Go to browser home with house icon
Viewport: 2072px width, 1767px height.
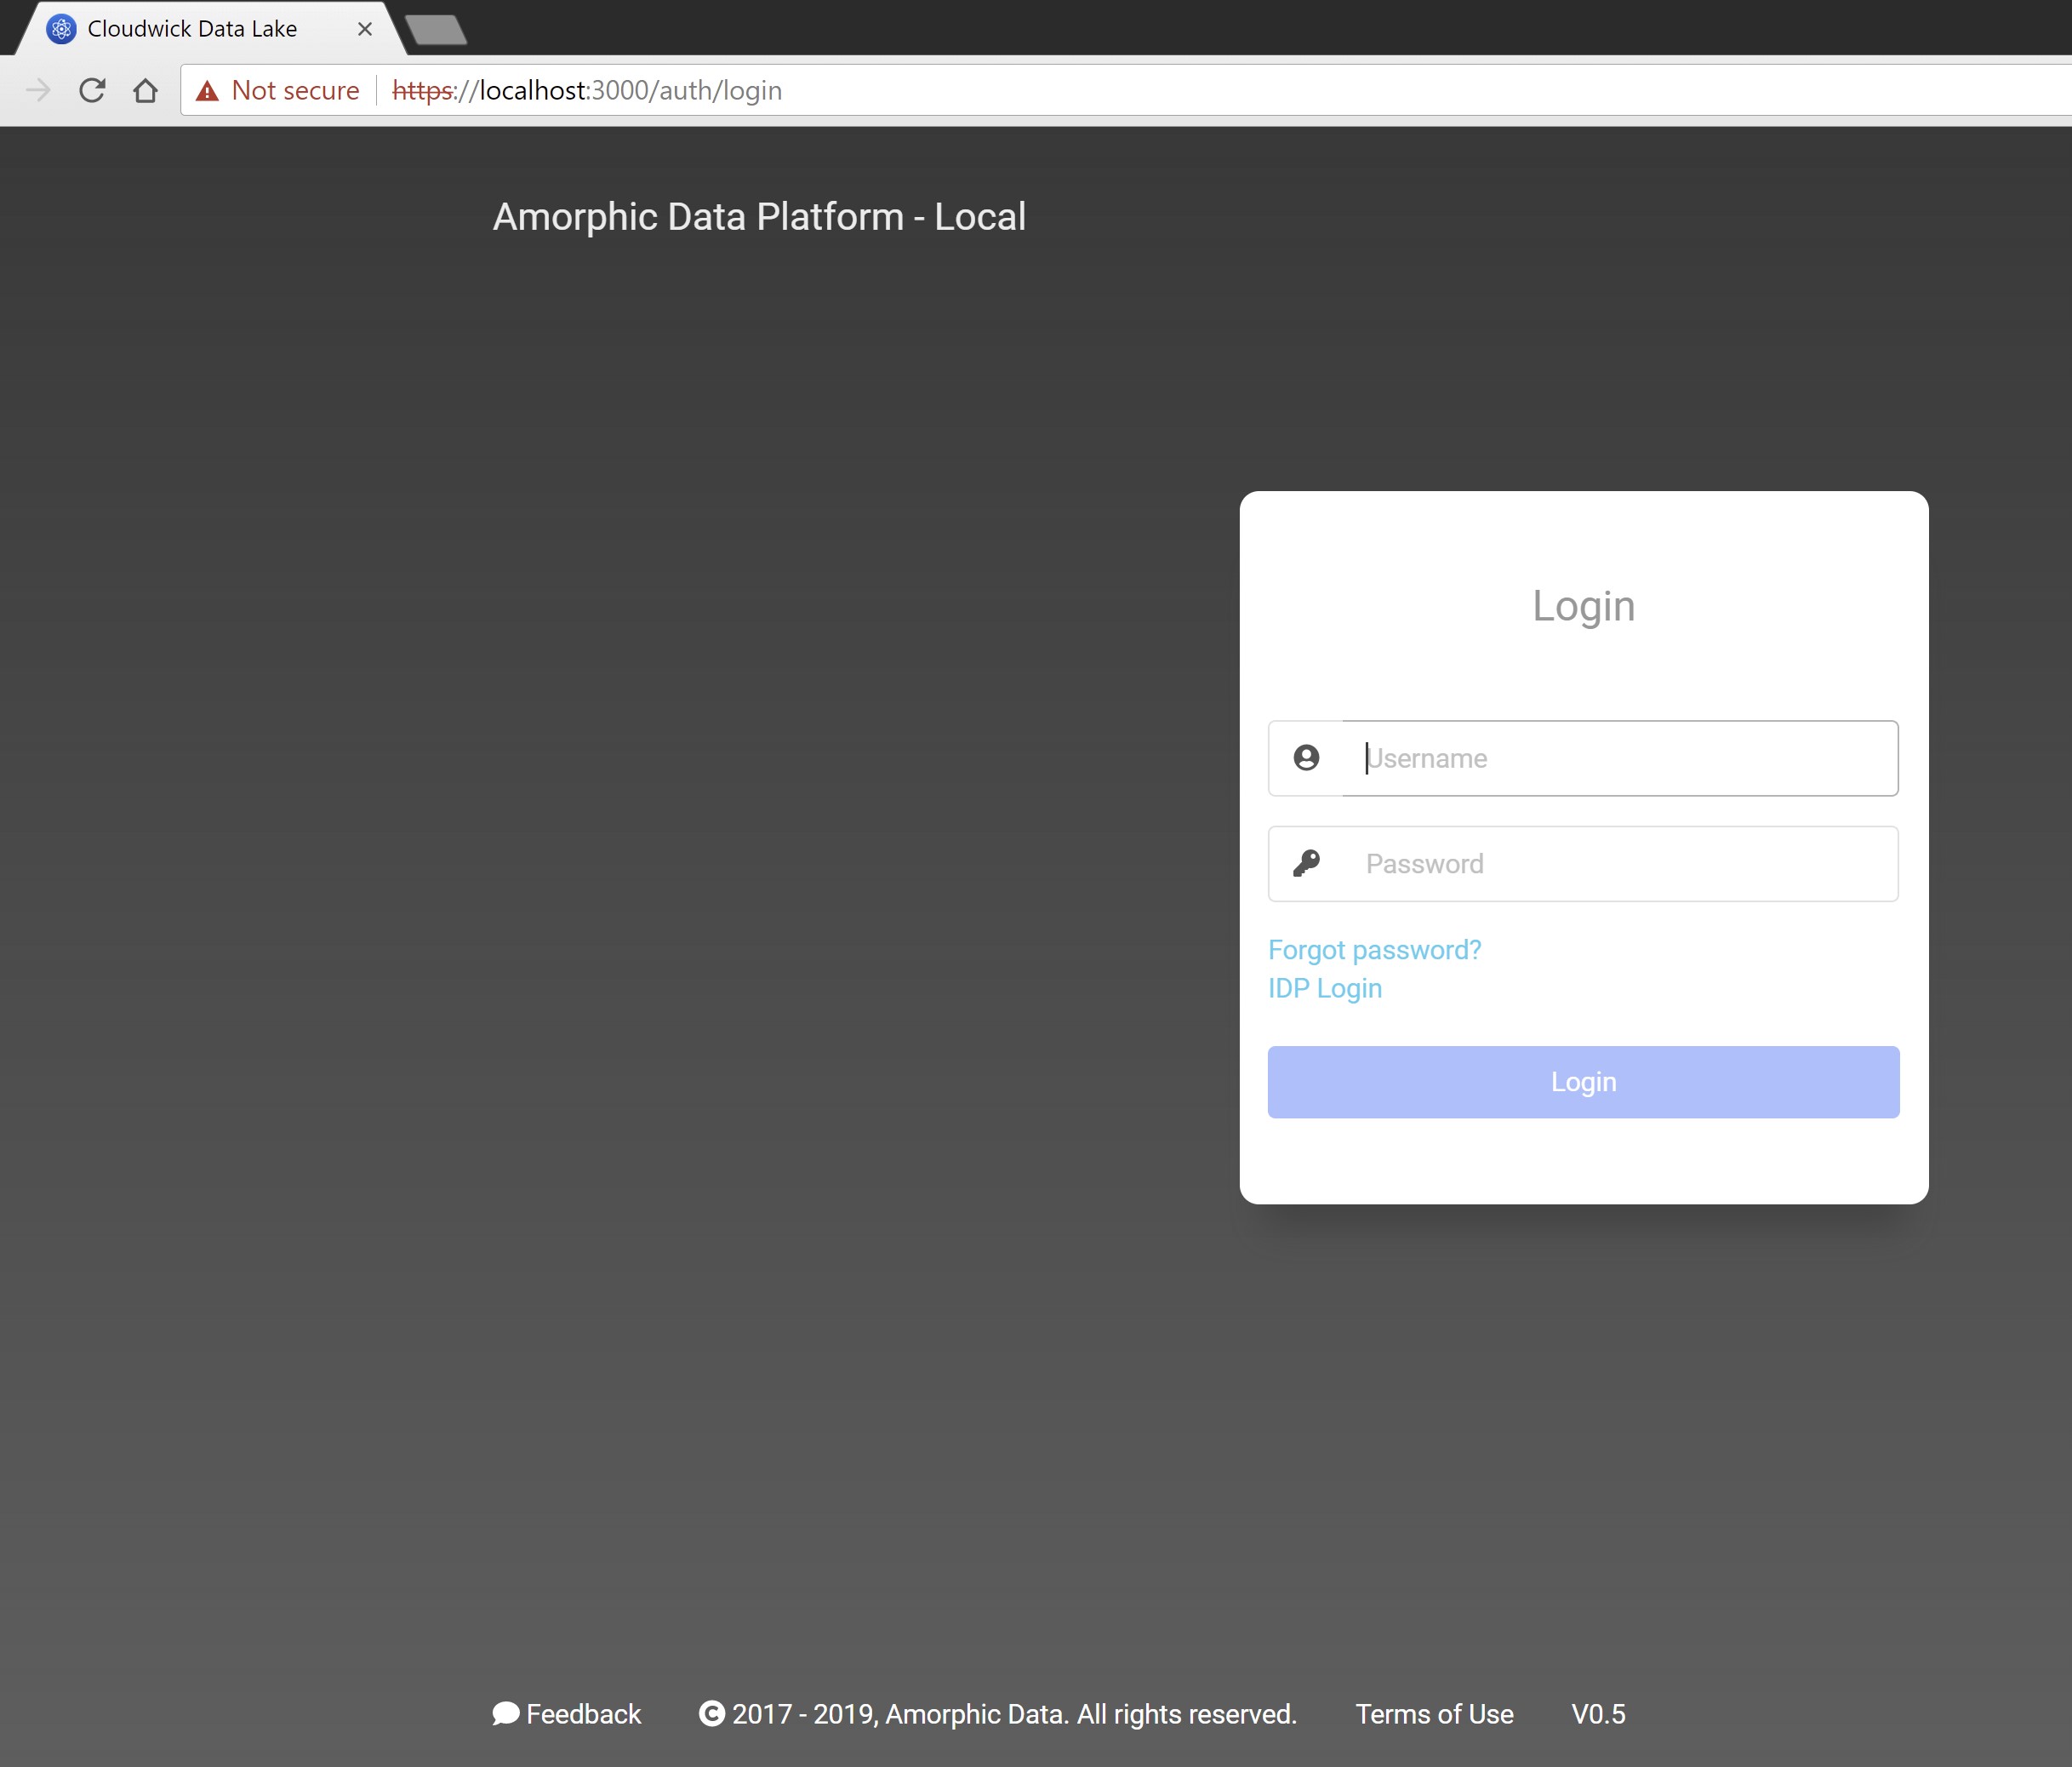pos(145,91)
